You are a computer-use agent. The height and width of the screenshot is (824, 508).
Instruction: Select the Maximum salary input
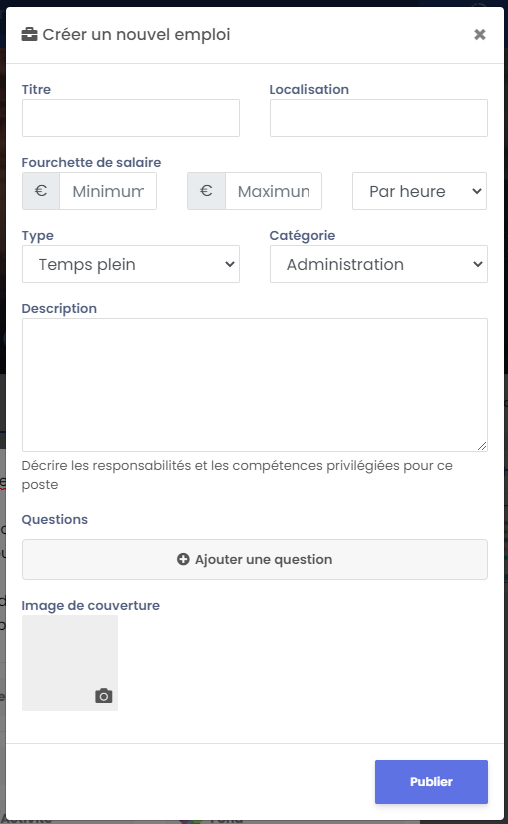click(x=274, y=191)
